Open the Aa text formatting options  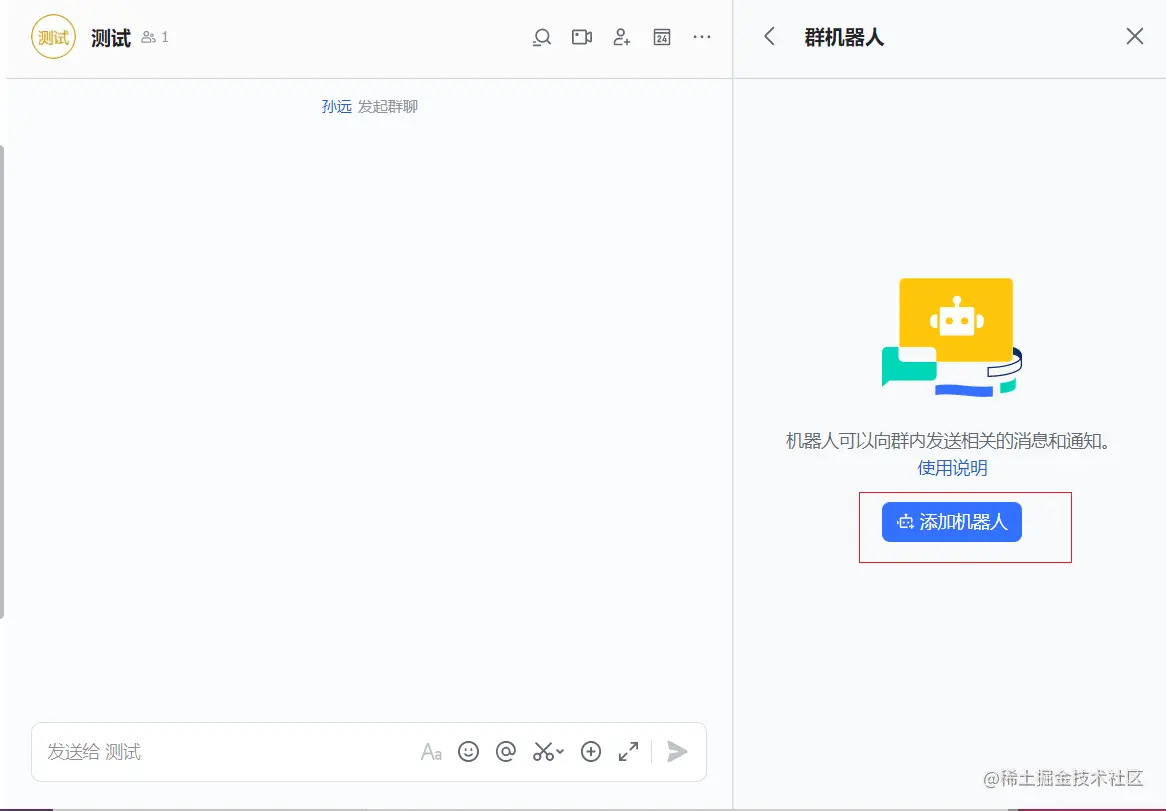431,752
